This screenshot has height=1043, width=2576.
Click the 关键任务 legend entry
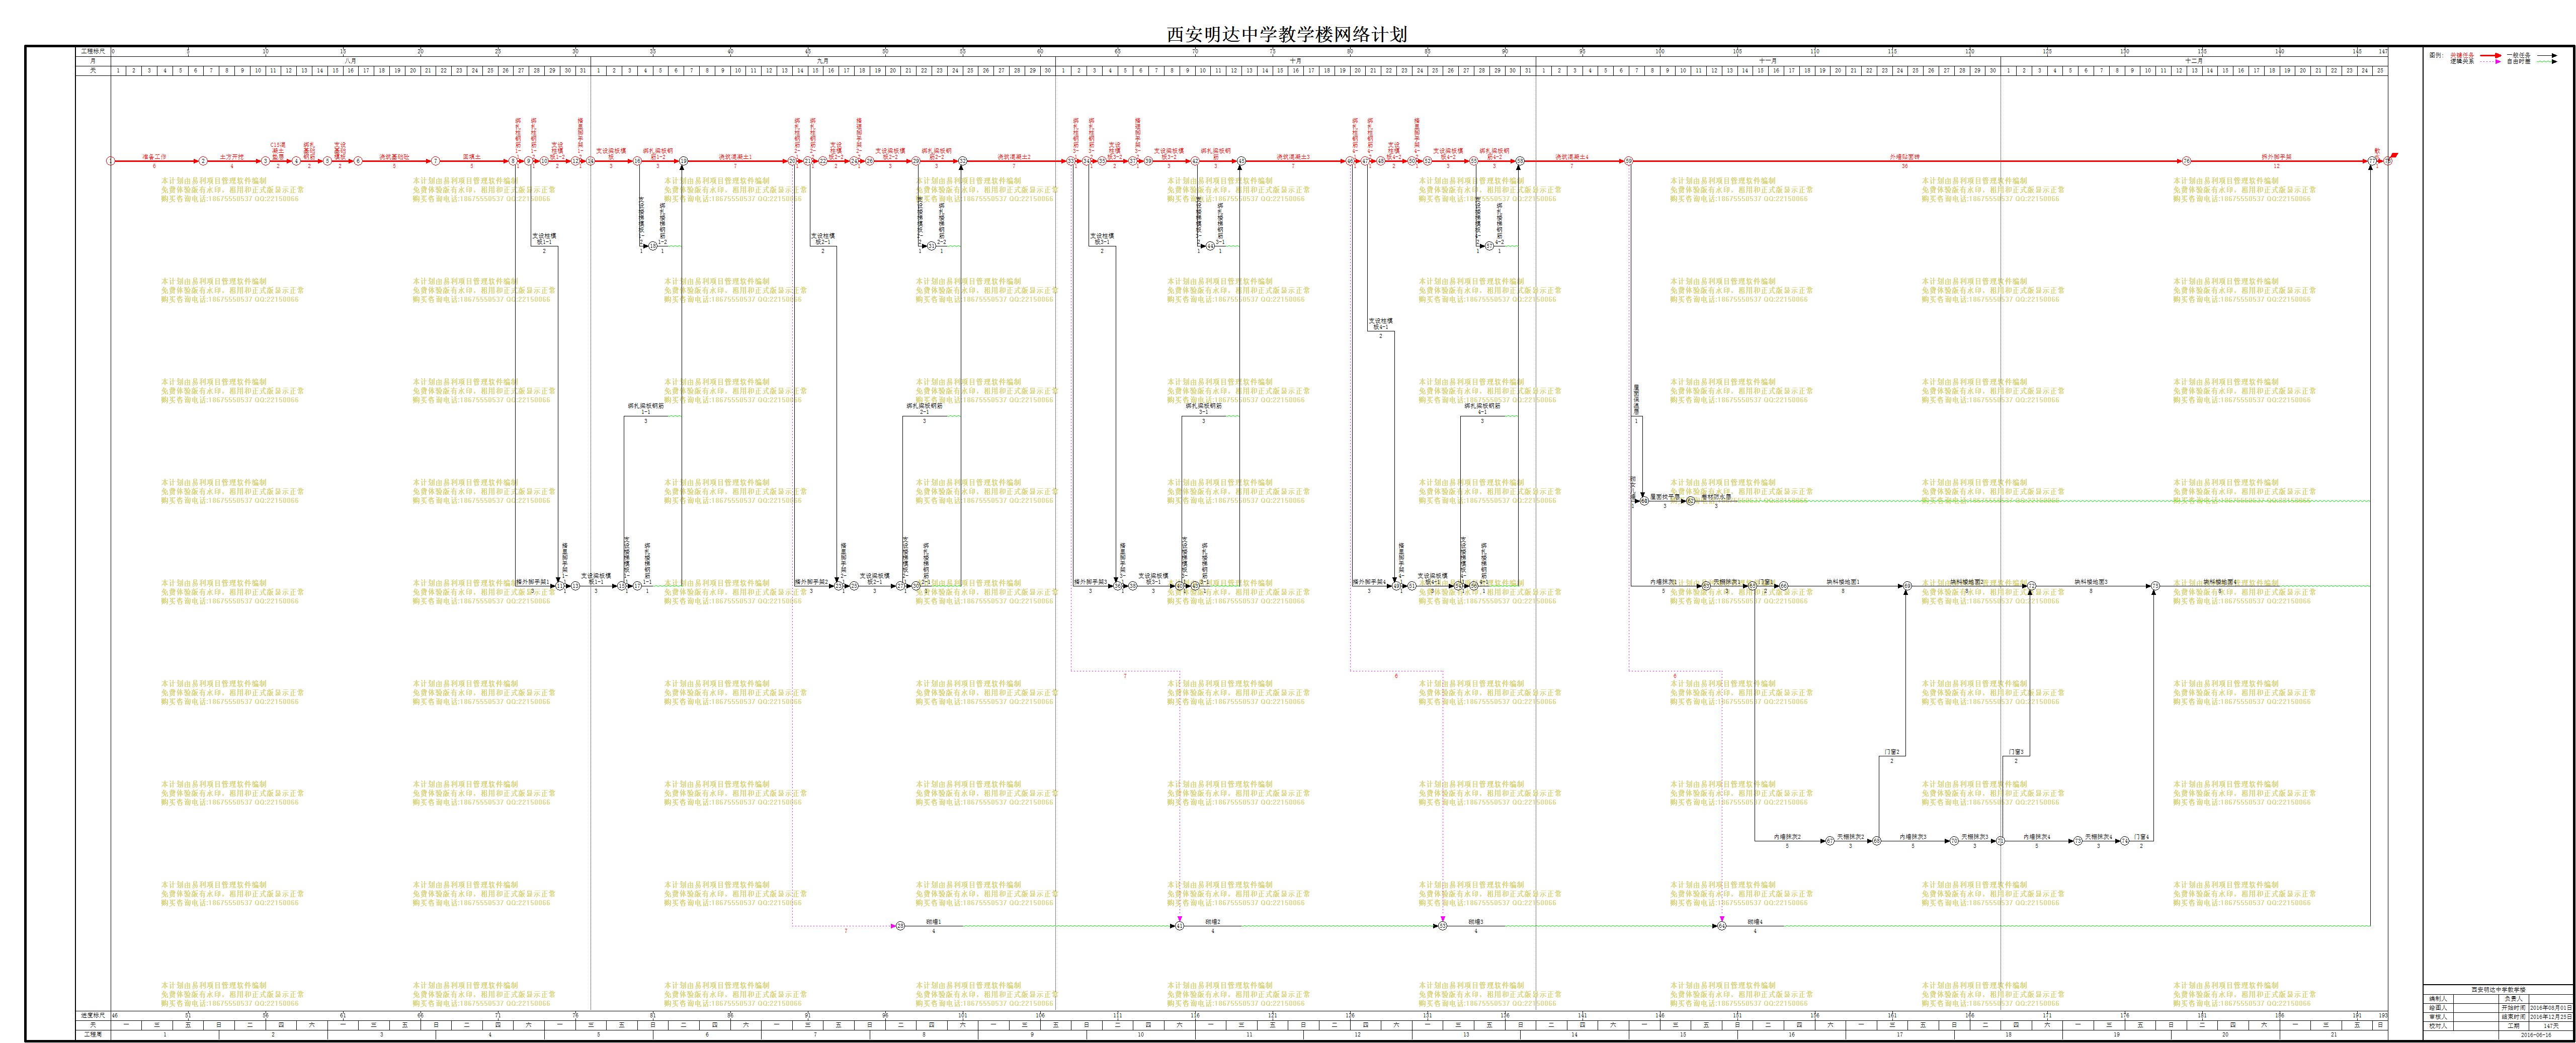(2462, 55)
